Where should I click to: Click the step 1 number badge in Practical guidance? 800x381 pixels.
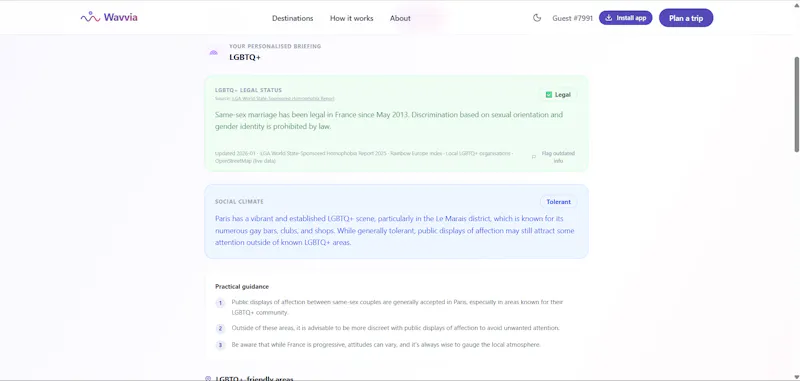(220, 303)
